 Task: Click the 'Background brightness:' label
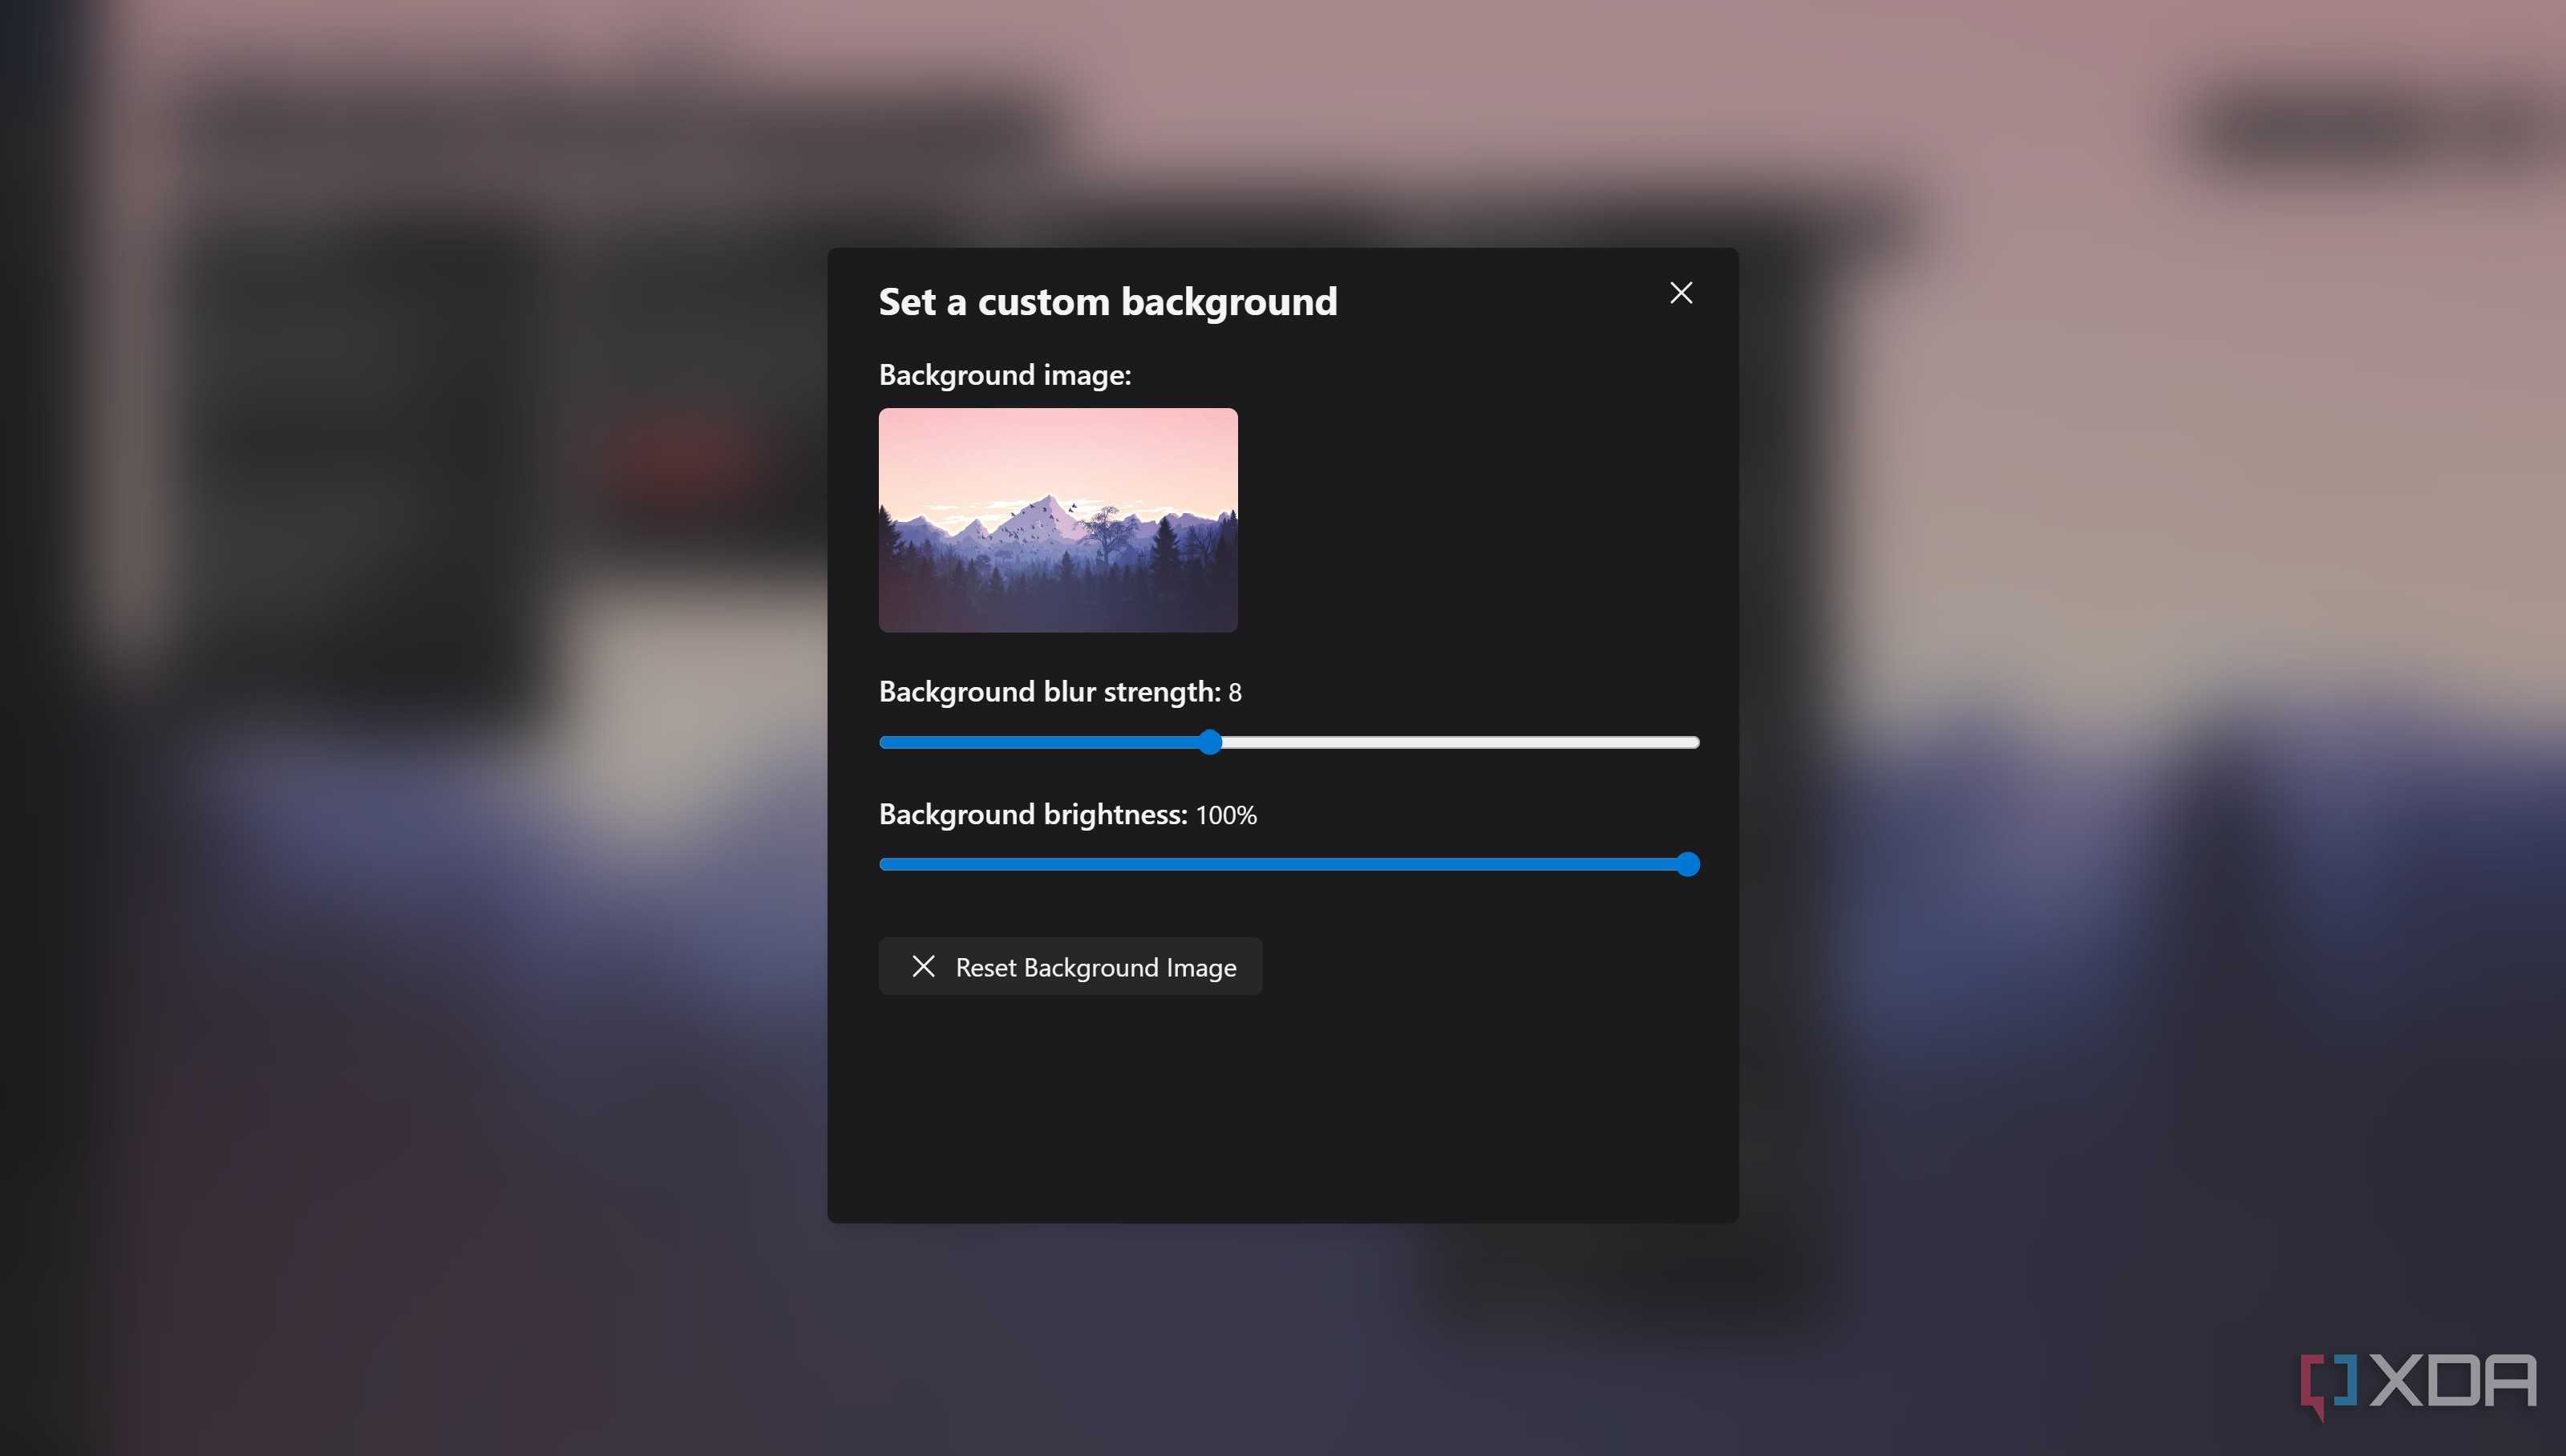1033,815
